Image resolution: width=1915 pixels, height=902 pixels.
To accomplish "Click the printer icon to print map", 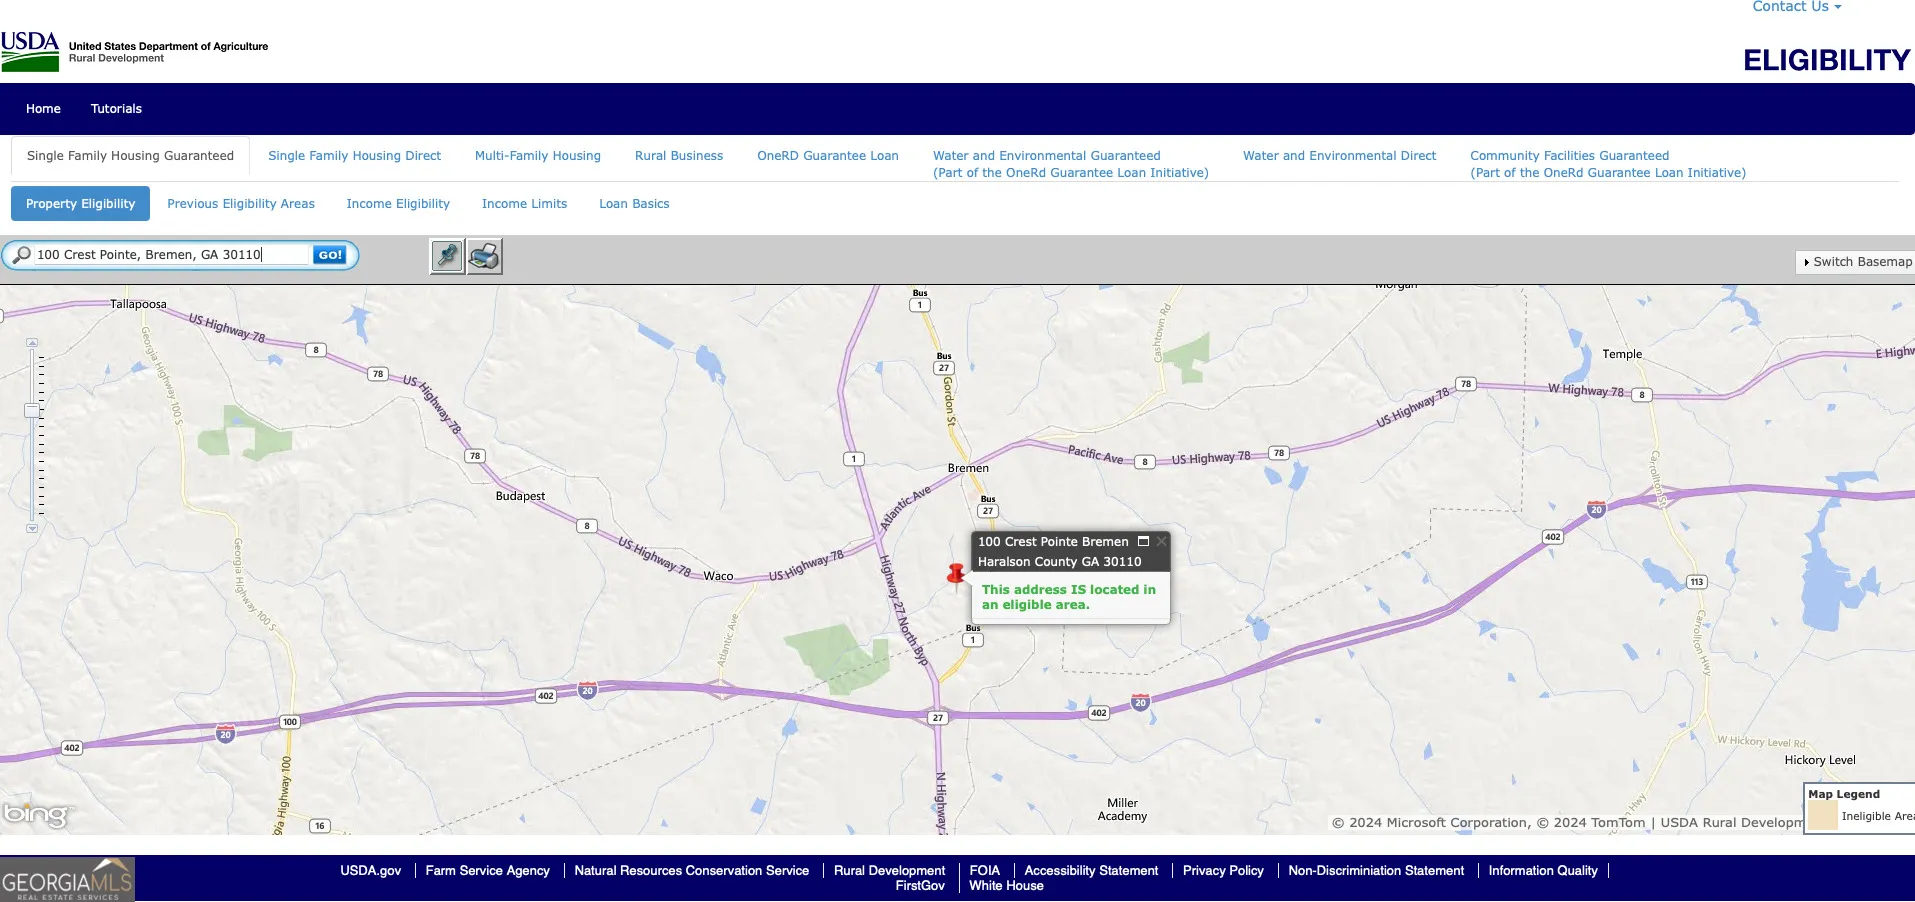I will coord(485,257).
